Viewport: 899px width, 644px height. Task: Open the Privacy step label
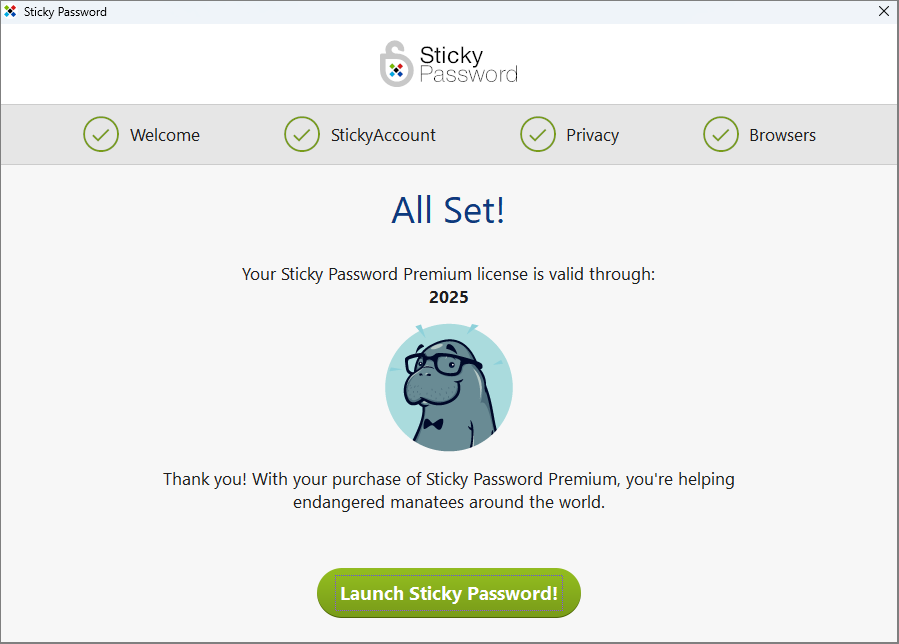pos(592,134)
